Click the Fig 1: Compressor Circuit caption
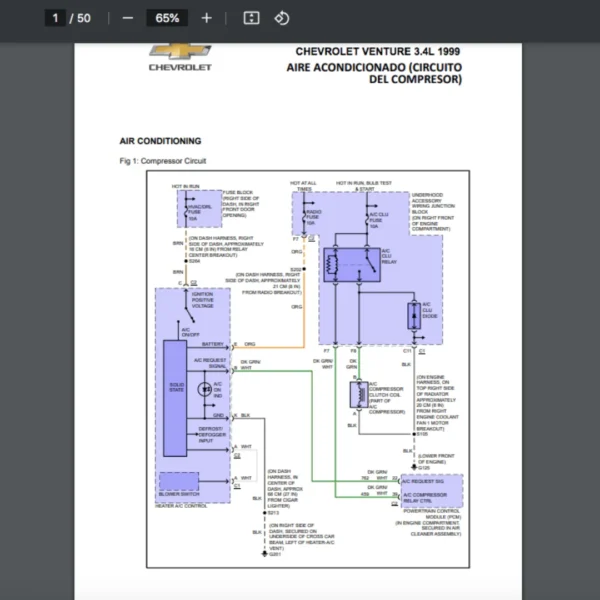Screen dimensions: 600x600 tap(161, 161)
